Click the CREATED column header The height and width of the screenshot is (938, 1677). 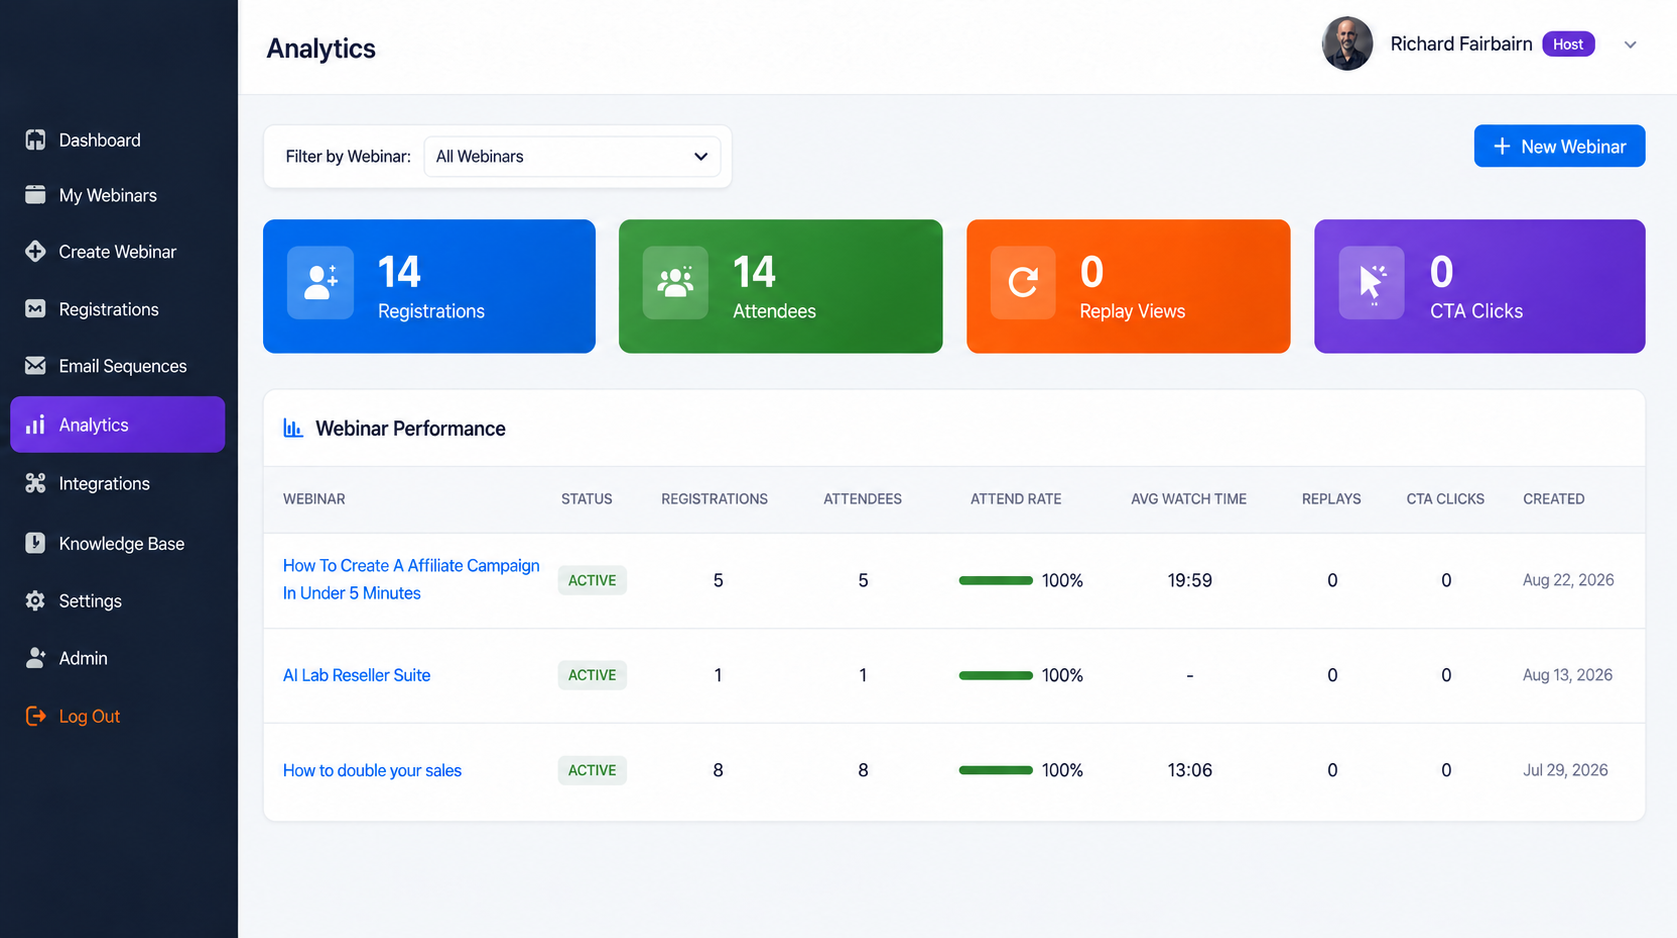click(1553, 499)
